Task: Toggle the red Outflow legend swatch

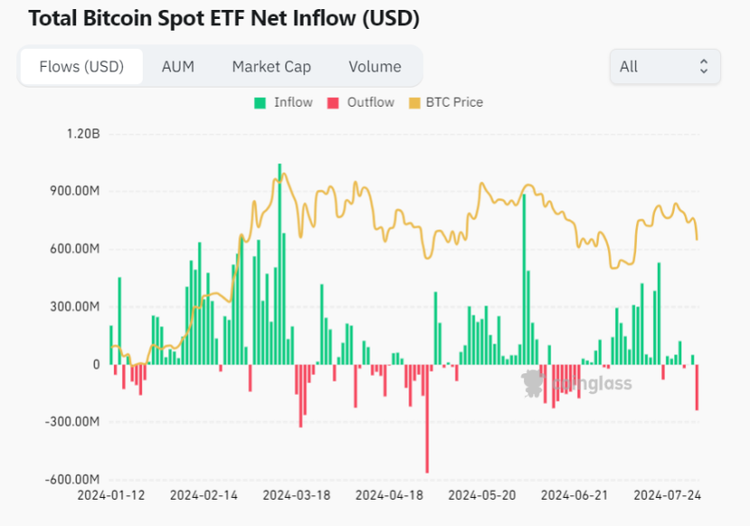Action: click(333, 103)
